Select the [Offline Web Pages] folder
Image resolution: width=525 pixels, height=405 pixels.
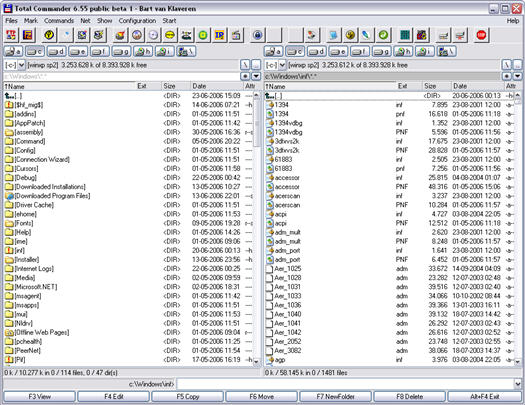129,332
